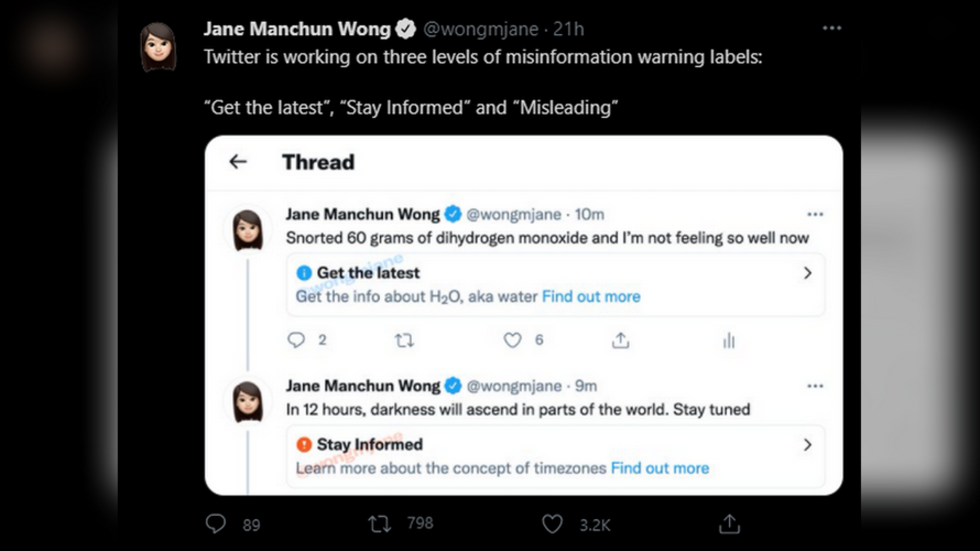The width and height of the screenshot is (980, 551).
Task: Open more options on the 9m tweet
Action: click(815, 386)
